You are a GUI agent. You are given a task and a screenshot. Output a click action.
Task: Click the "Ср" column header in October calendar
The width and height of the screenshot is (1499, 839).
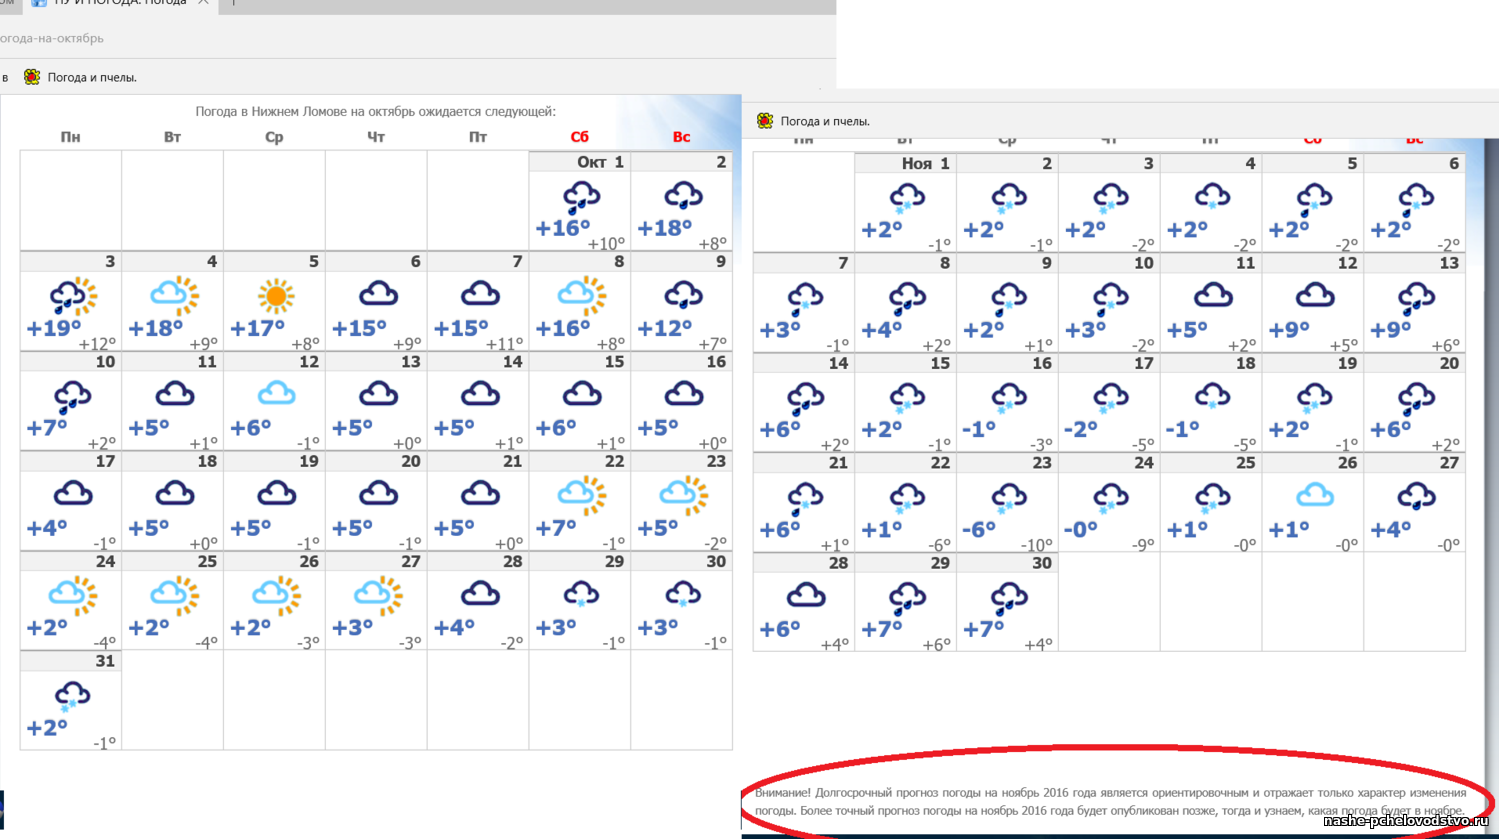[x=274, y=137]
